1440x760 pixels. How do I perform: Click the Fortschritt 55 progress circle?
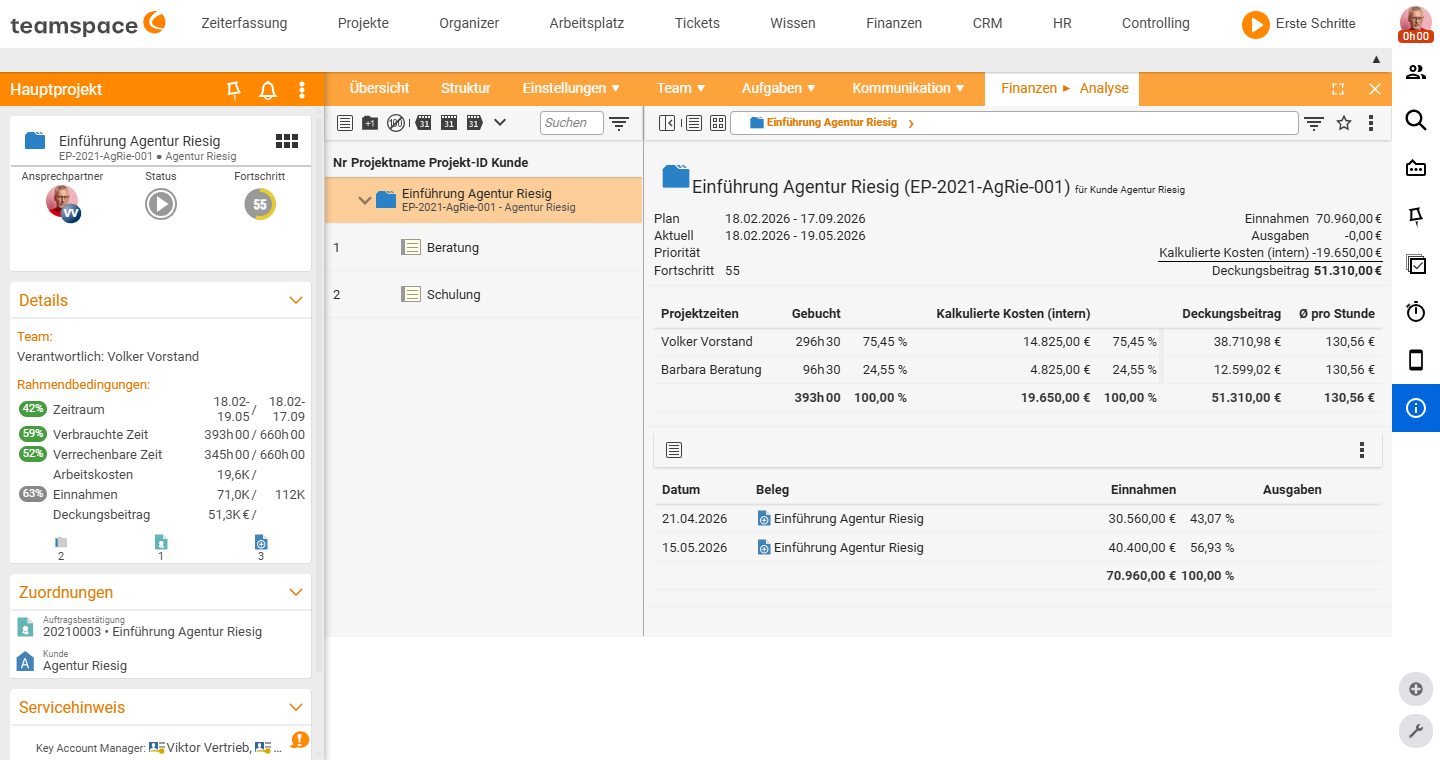[x=260, y=204]
